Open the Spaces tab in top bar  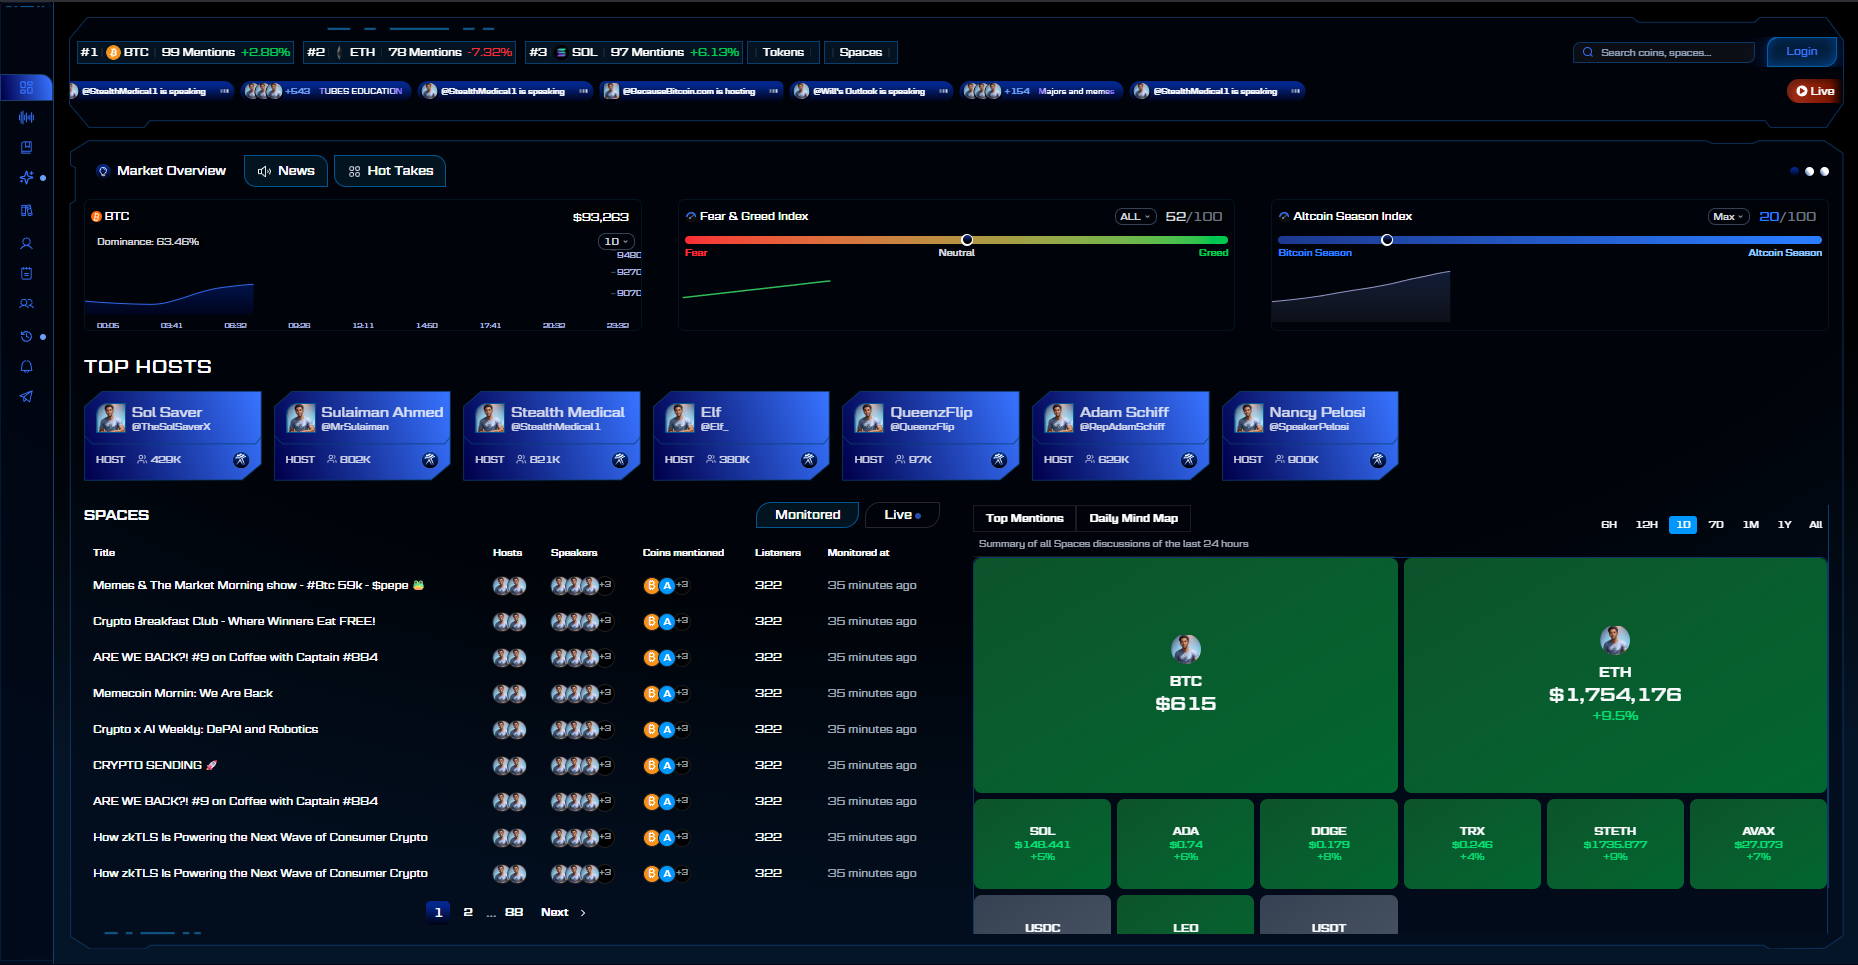(x=861, y=52)
